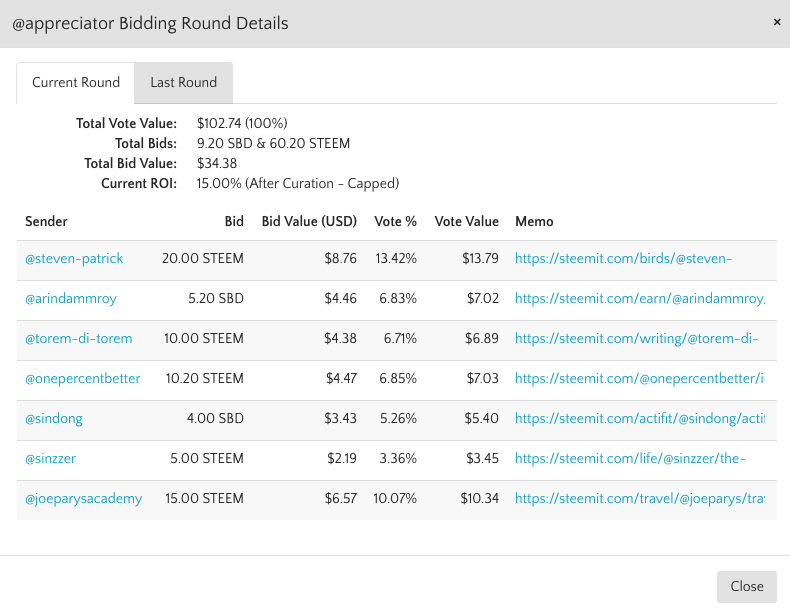This screenshot has width=790, height=616.
Task: Open the steemit.com/travel memo link
Action: pos(640,499)
